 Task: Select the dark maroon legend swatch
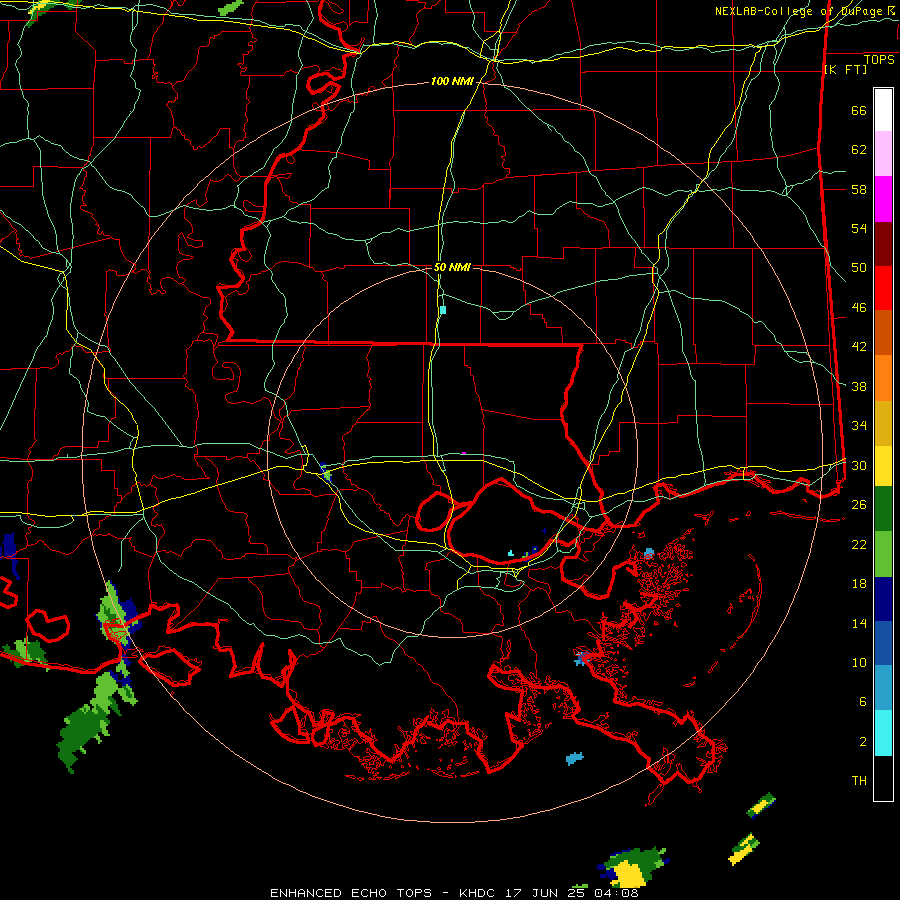tap(883, 244)
